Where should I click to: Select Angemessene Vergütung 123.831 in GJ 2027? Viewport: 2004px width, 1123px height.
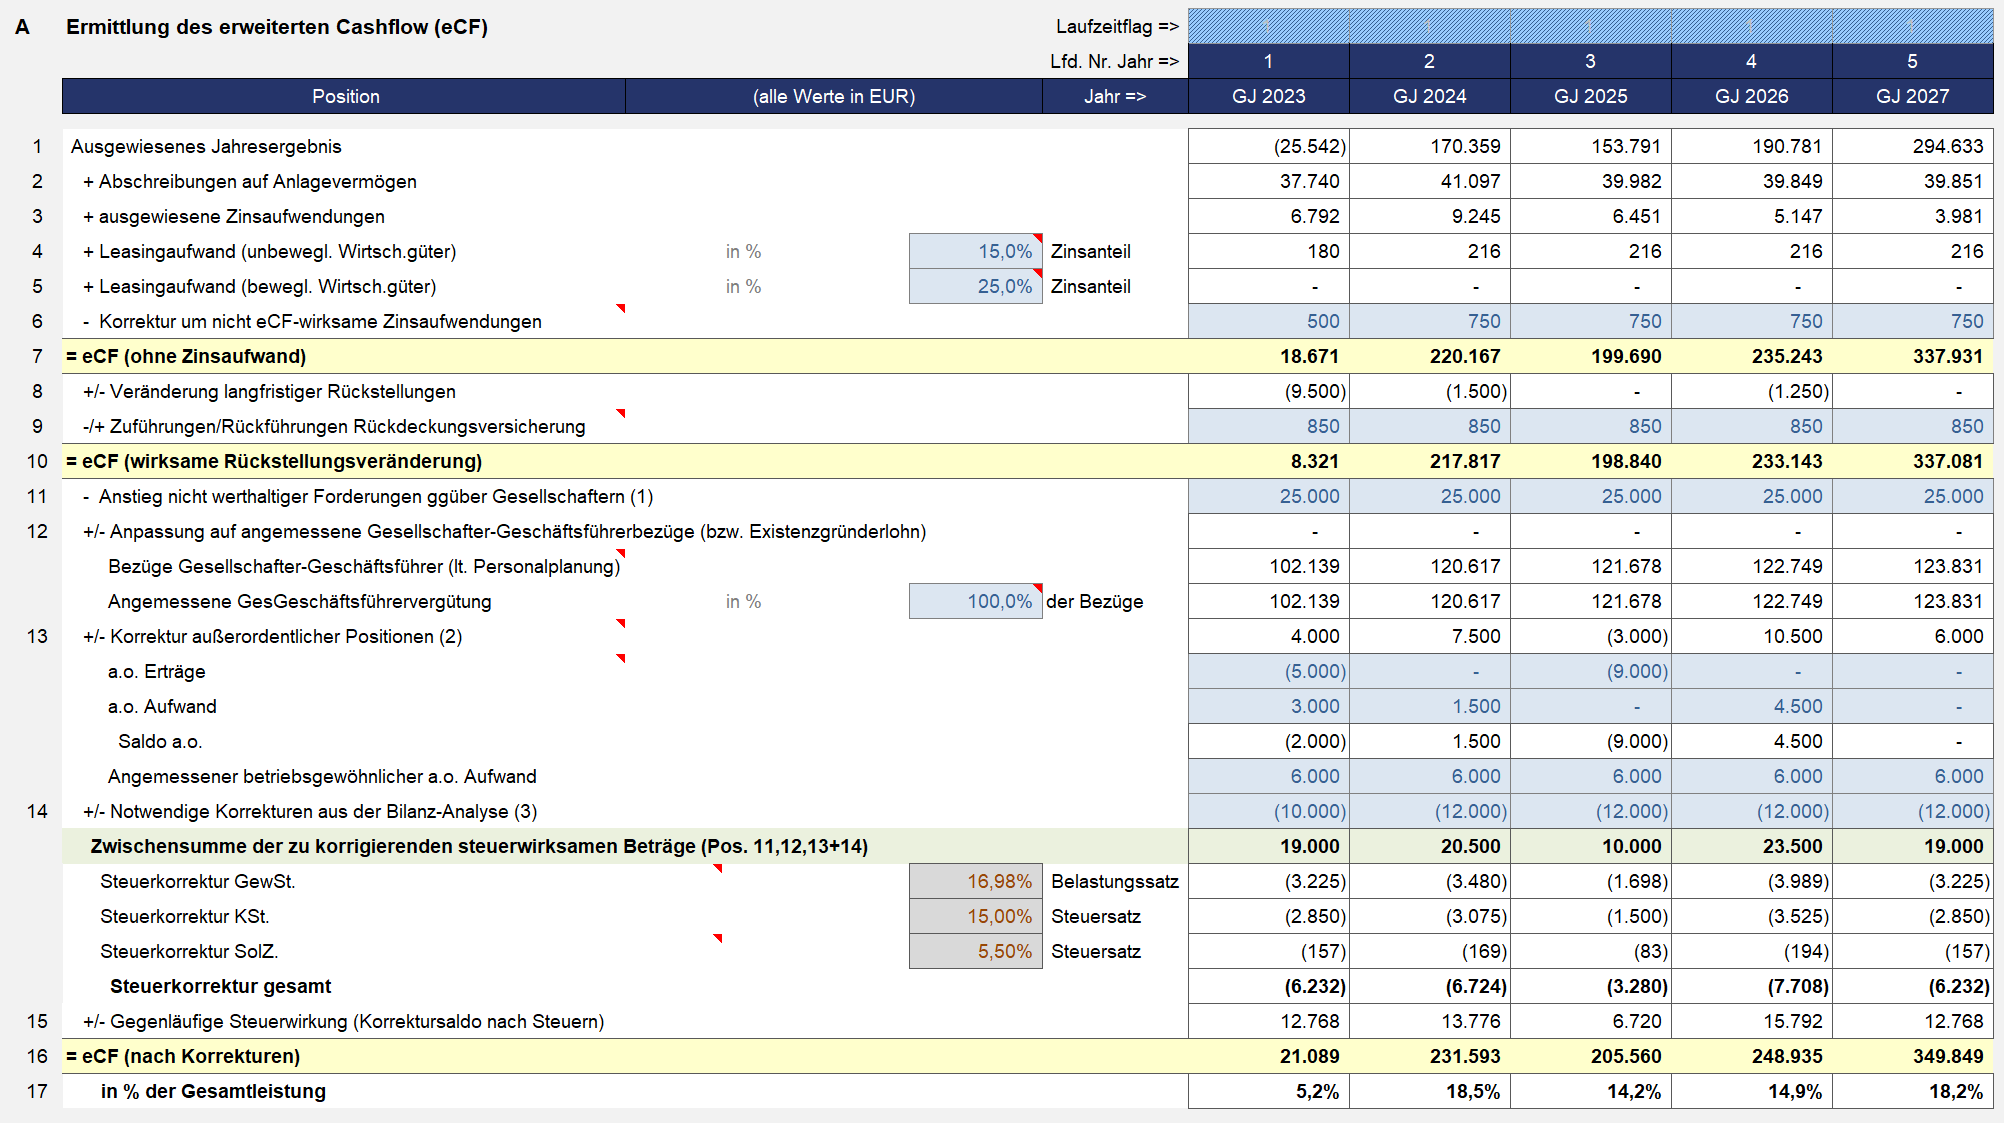pos(1912,601)
